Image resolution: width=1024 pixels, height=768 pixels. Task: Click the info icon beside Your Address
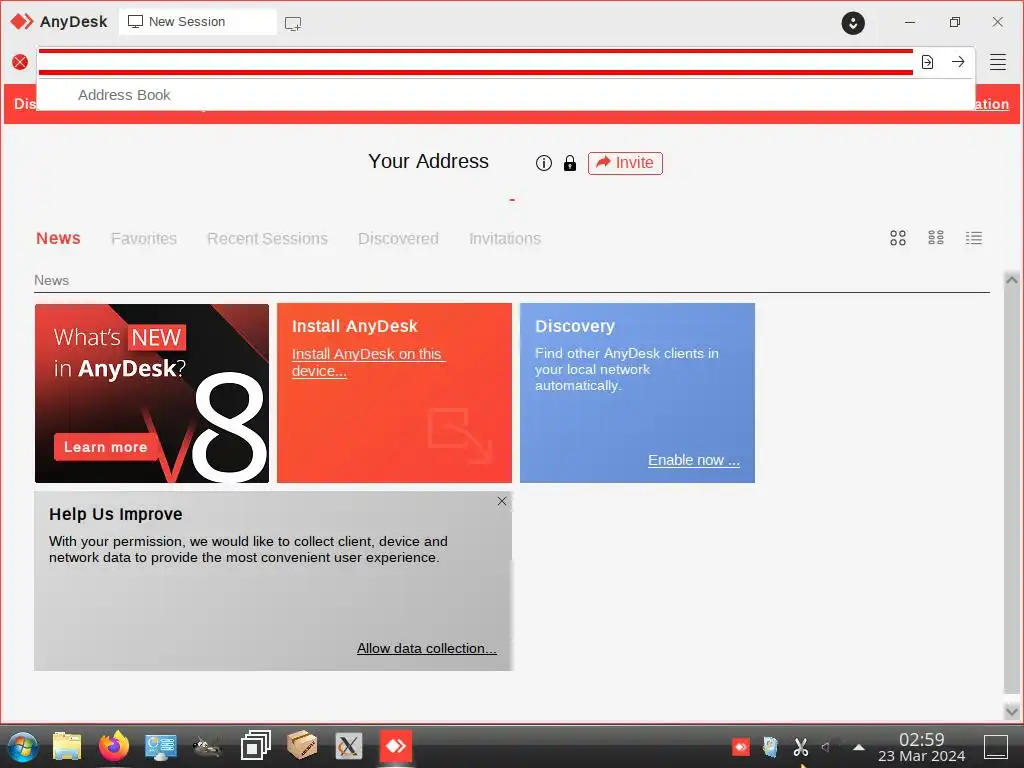[x=543, y=163]
